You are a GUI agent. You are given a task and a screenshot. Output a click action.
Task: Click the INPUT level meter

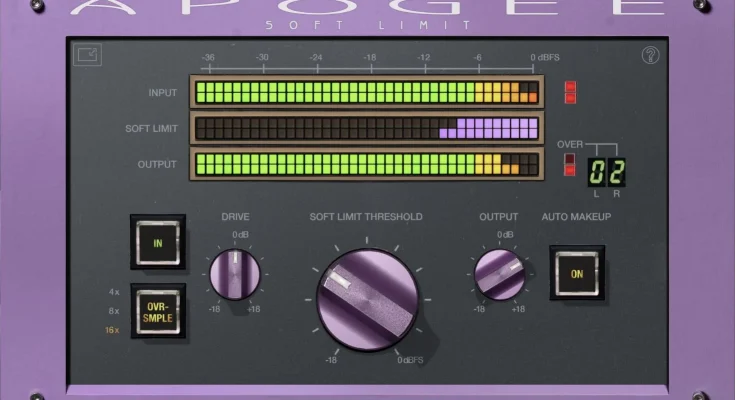tap(366, 93)
